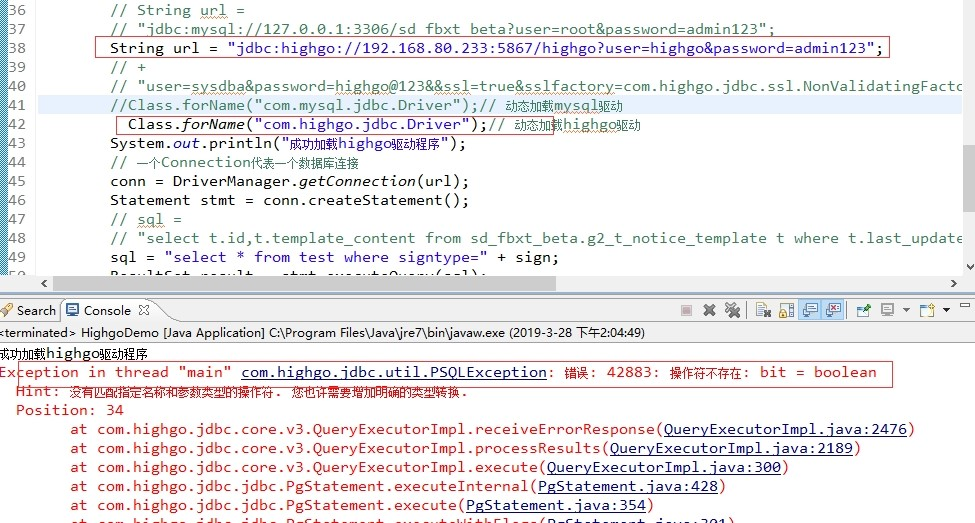Remove all terminated launches via double X icon
This screenshot has width=975, height=523.
(x=732, y=310)
